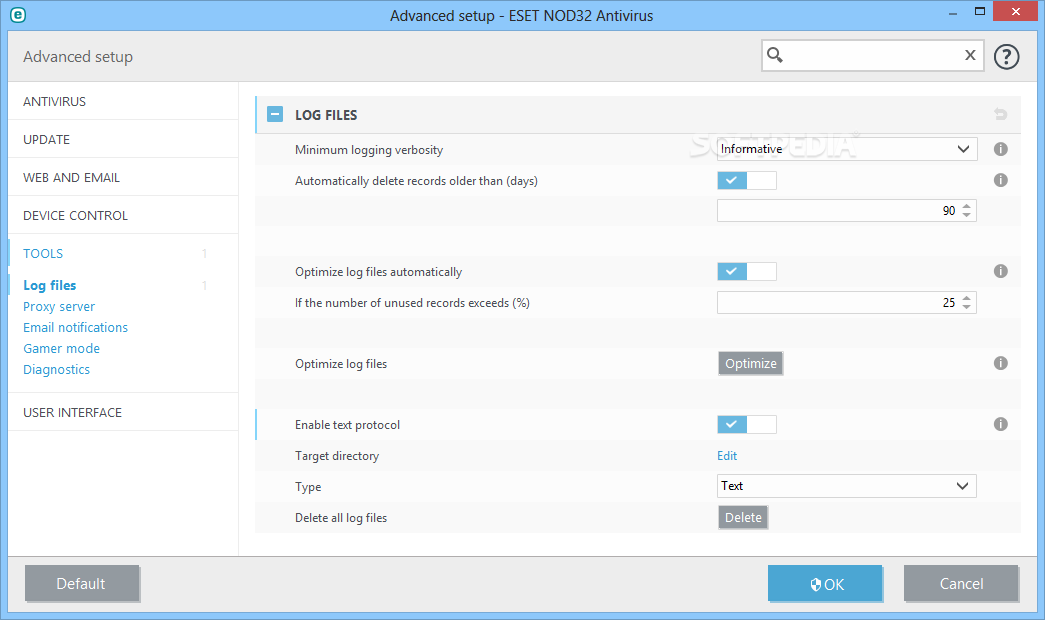Clear the search field with X
The width and height of the screenshot is (1045, 620).
pos(970,55)
